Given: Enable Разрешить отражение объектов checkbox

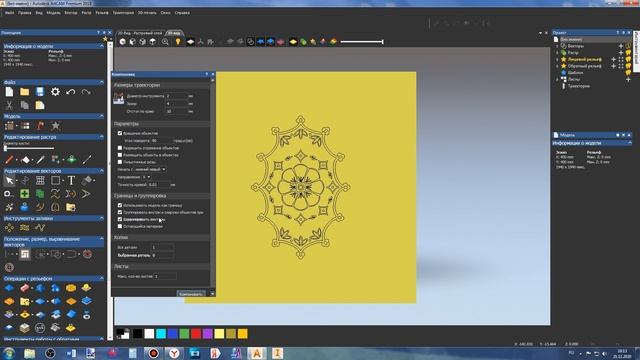Looking at the screenshot, I should (120, 148).
